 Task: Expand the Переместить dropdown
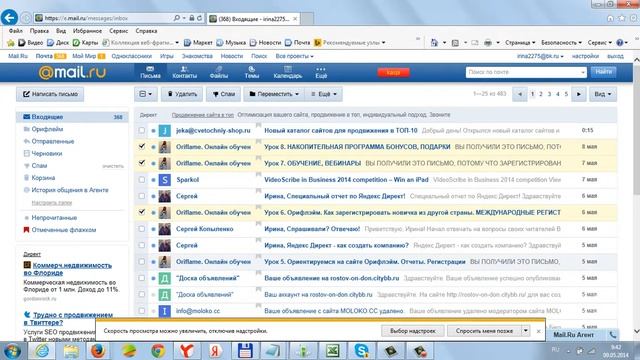click(274, 94)
